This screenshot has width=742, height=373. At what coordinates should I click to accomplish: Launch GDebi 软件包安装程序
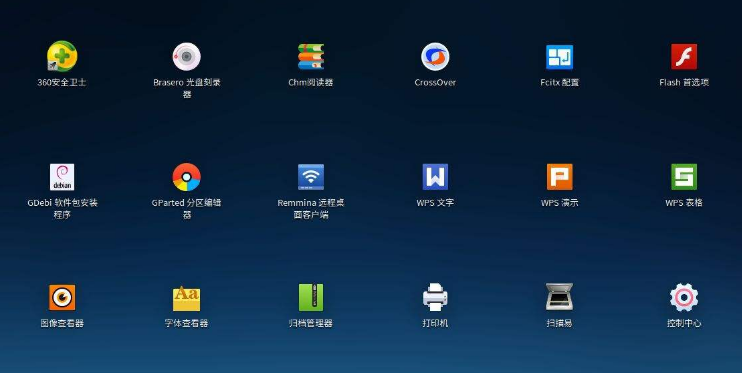62,177
